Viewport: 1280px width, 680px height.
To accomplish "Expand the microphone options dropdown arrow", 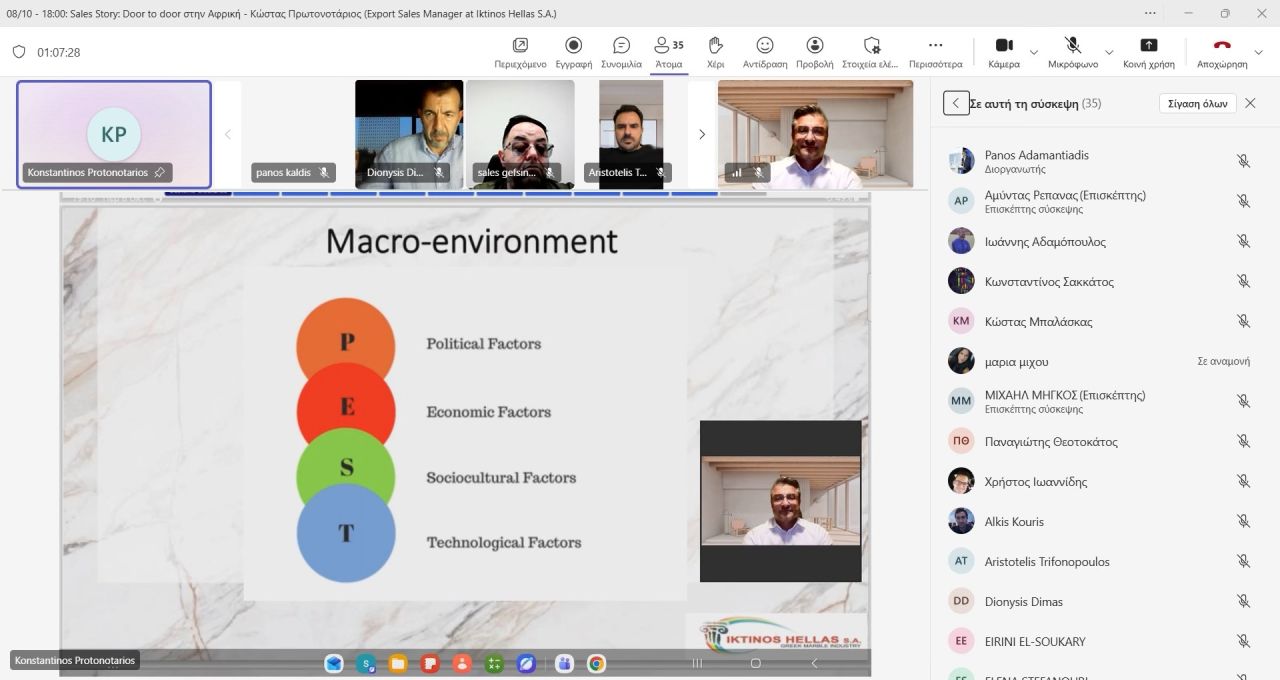I will (1109, 52).
